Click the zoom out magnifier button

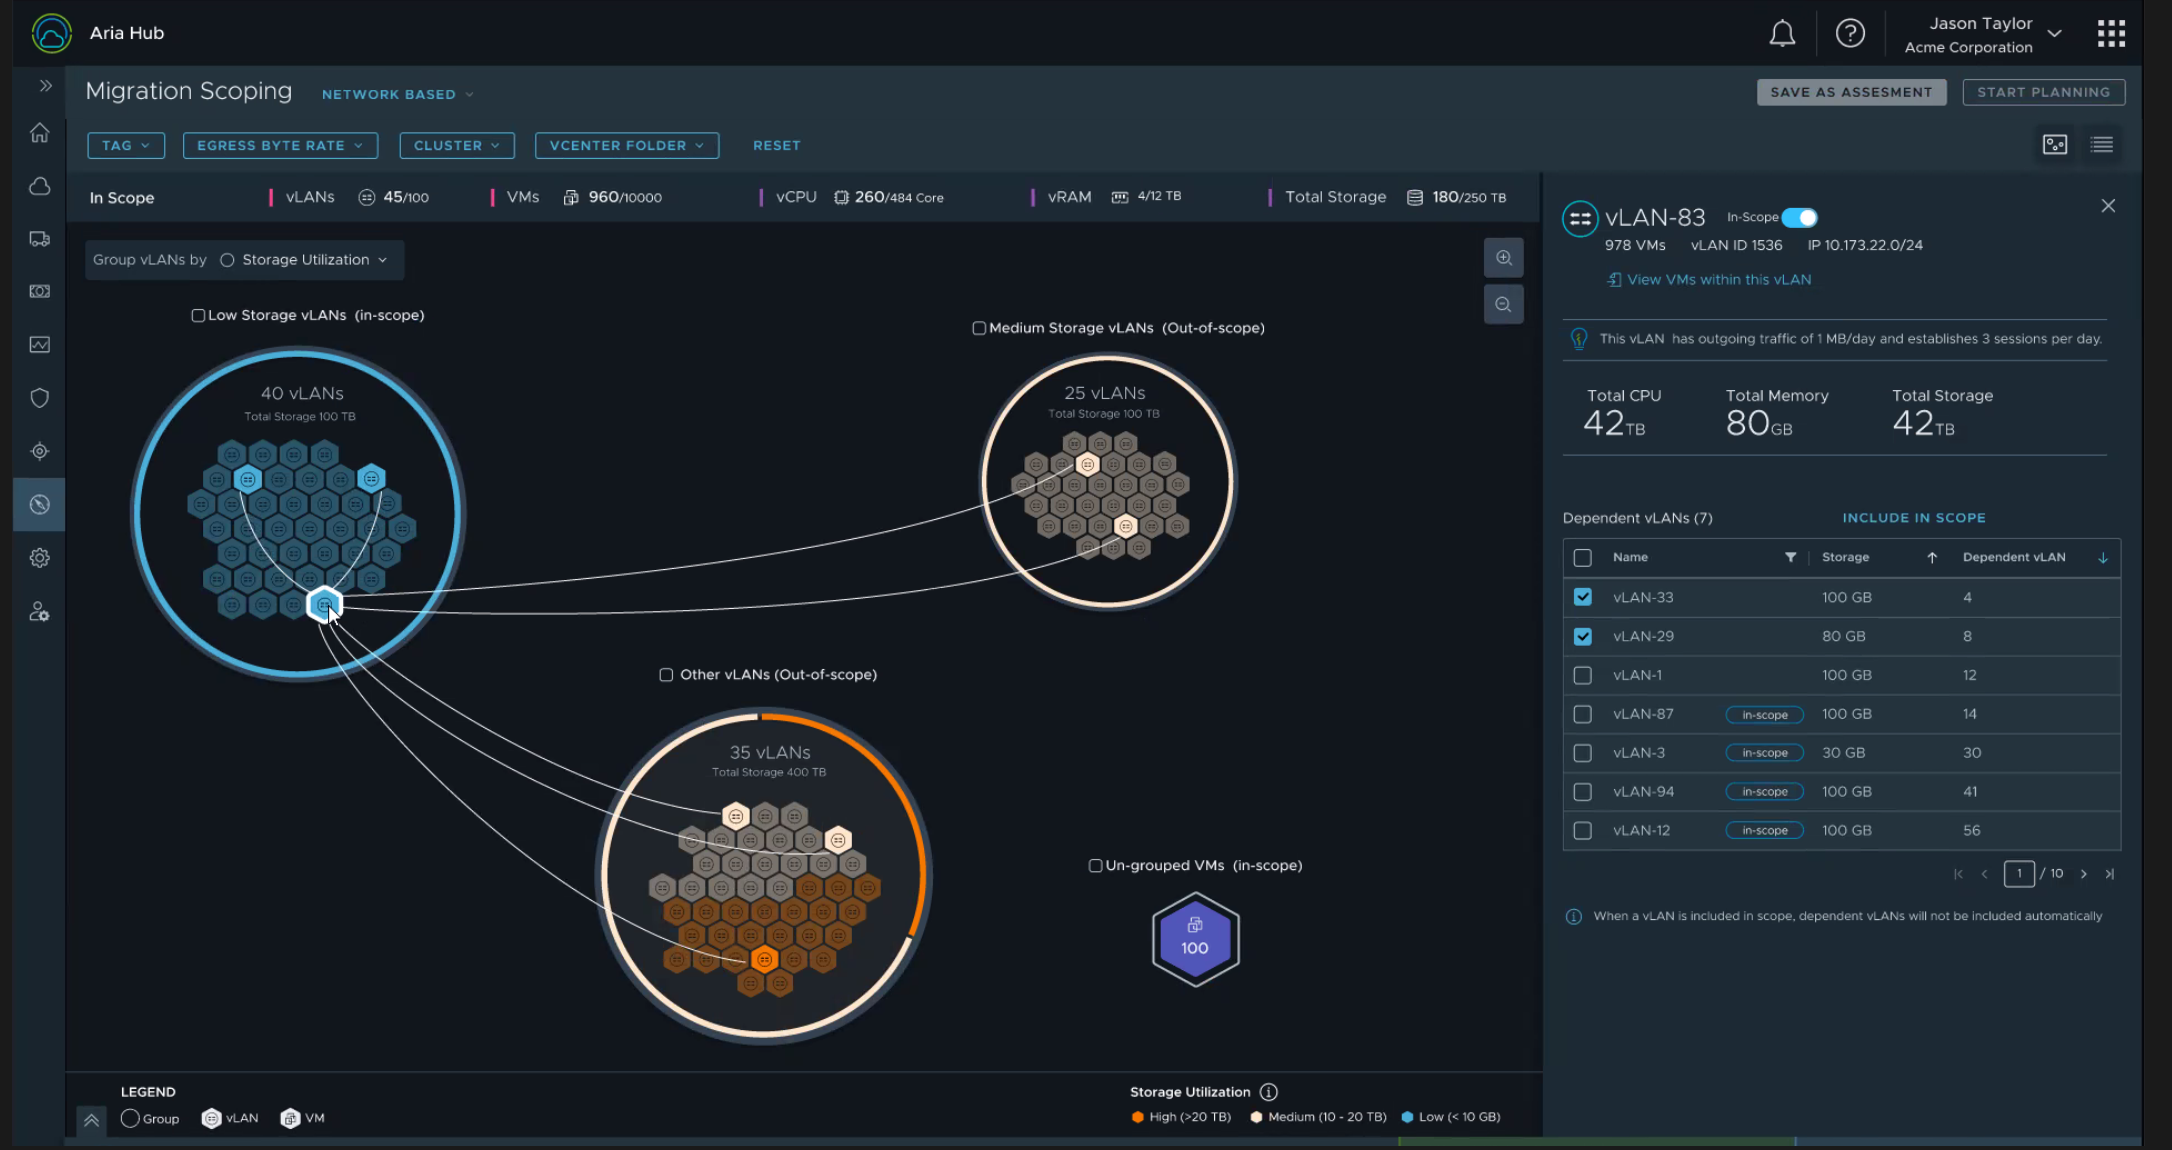click(x=1503, y=304)
